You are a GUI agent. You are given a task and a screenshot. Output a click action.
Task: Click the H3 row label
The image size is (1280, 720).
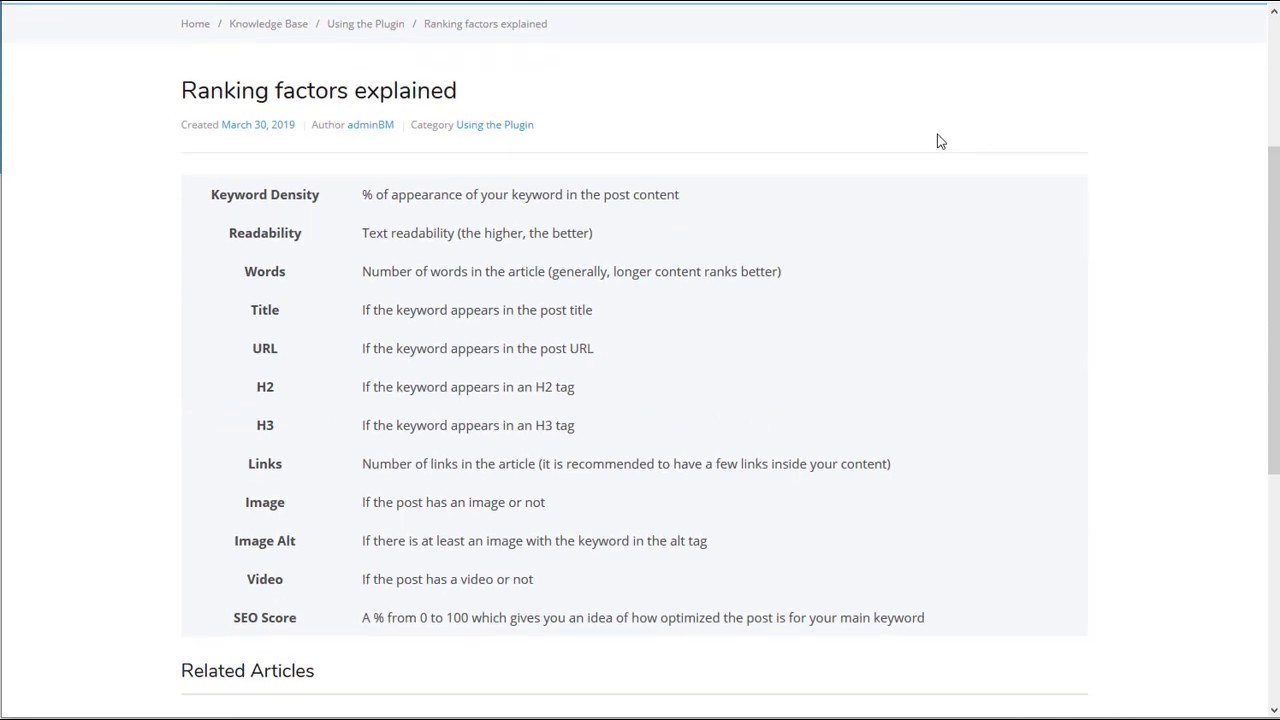coord(265,426)
